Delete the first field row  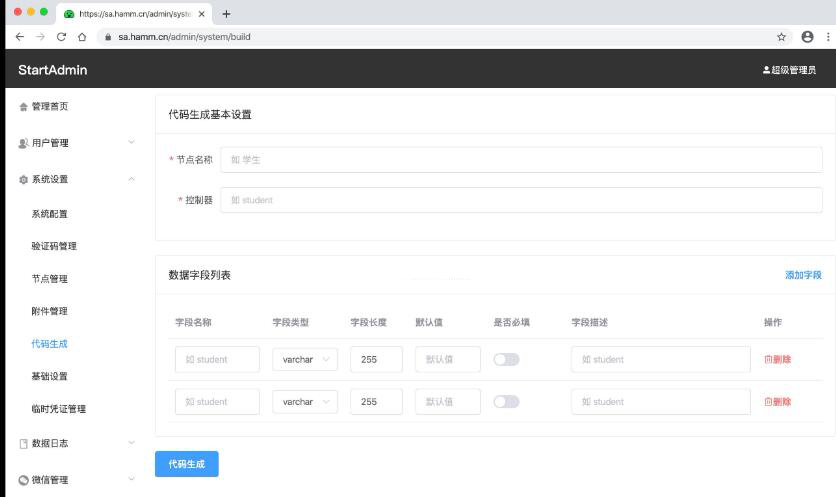pos(777,359)
